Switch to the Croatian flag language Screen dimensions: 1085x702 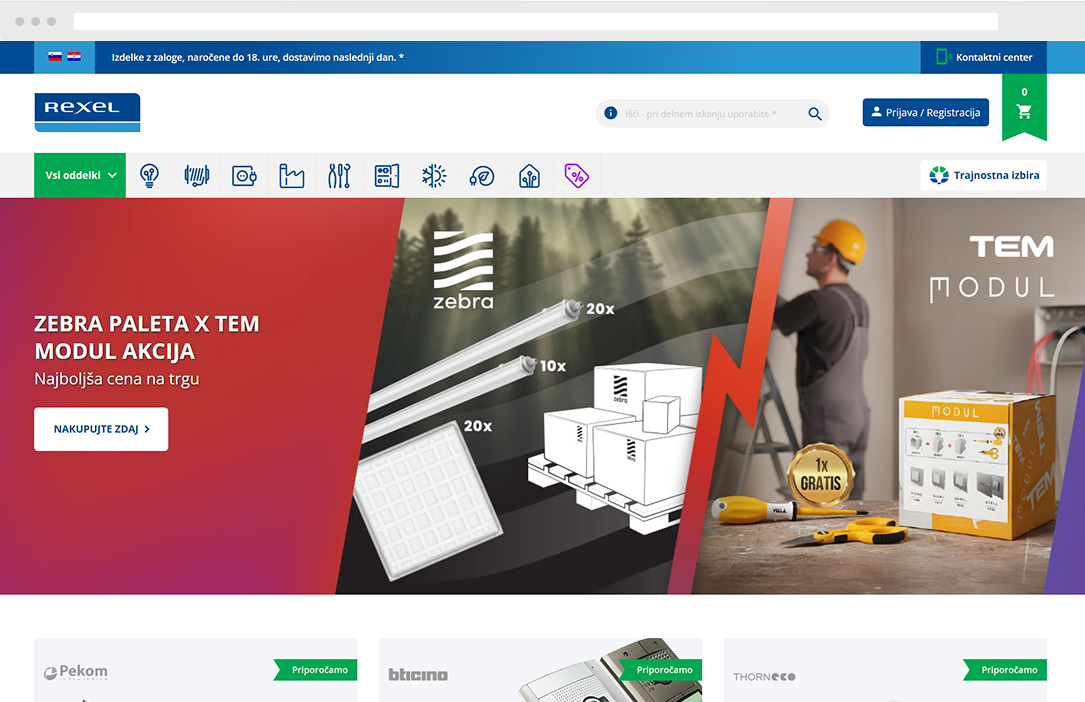coord(74,57)
